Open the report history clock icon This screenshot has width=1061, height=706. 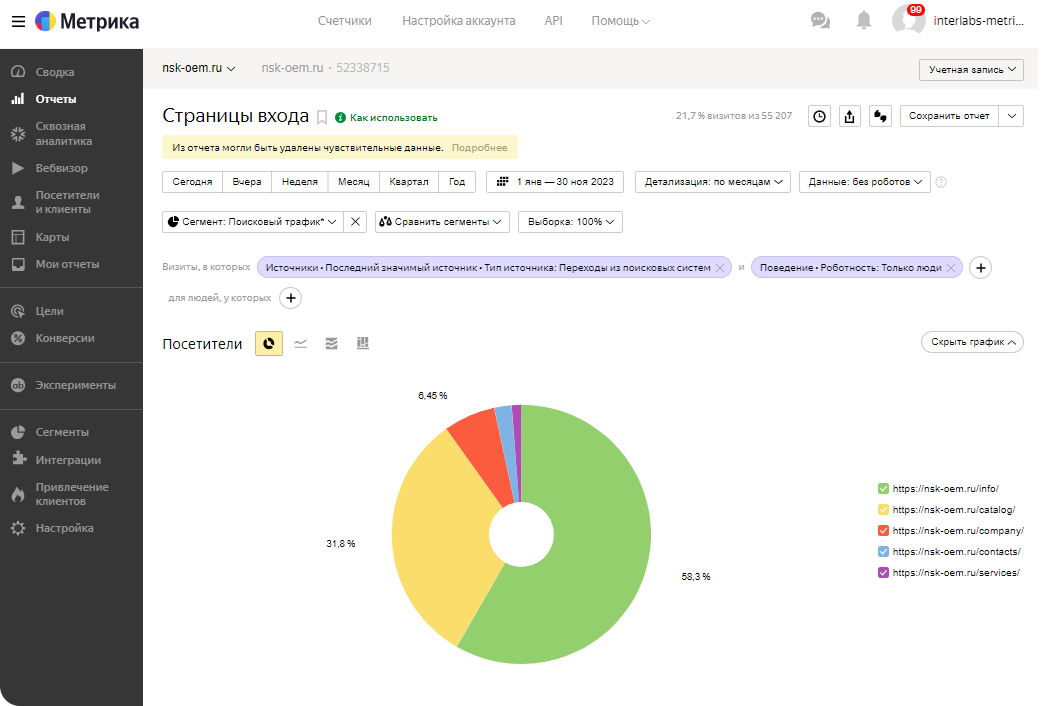pos(819,116)
